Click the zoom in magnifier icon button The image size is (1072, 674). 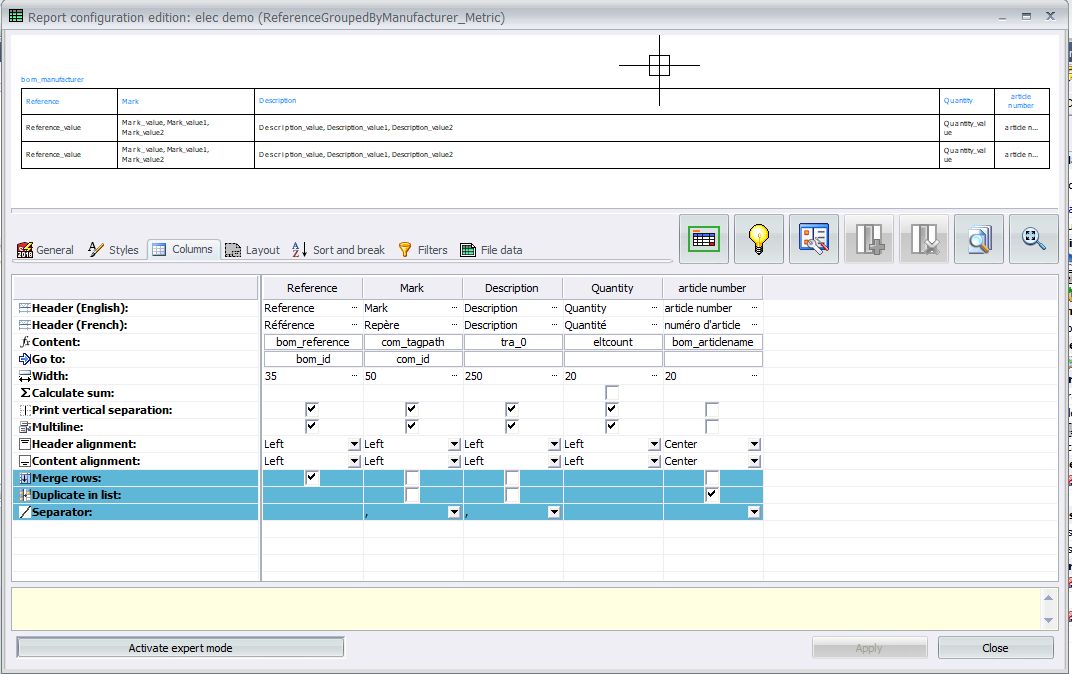[x=1034, y=239]
